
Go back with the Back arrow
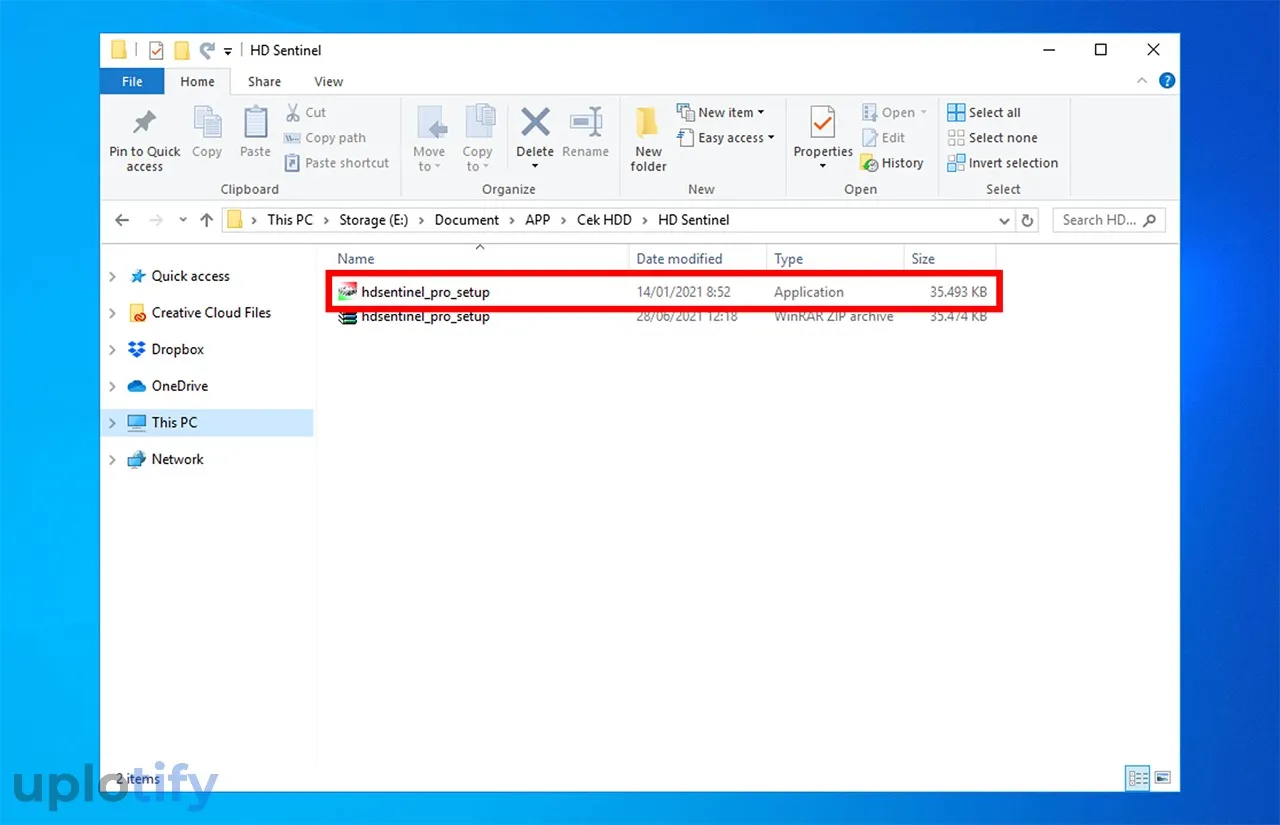[122, 220]
